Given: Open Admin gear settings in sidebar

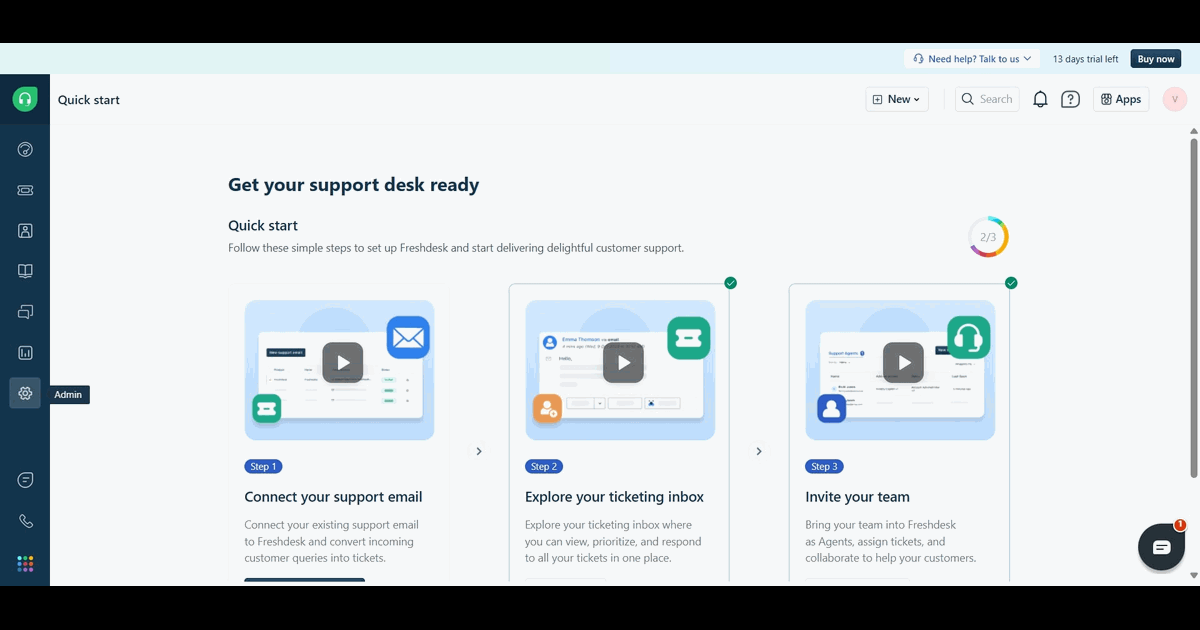Looking at the screenshot, I should [x=25, y=394].
